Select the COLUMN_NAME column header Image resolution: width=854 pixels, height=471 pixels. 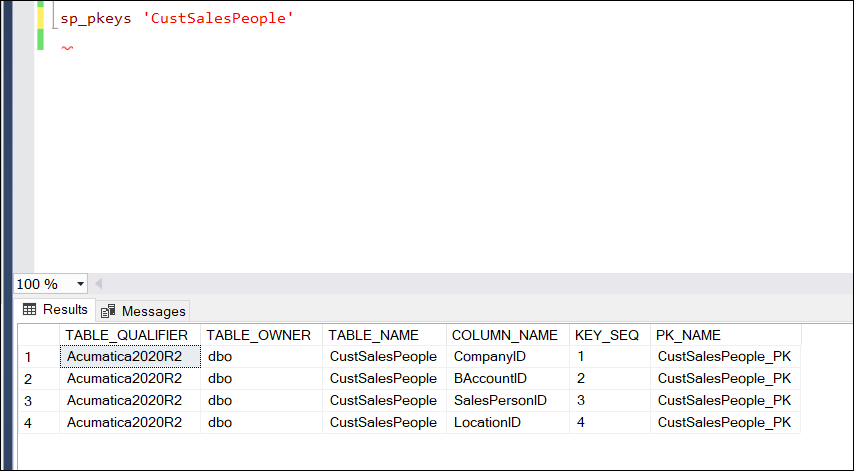point(505,335)
